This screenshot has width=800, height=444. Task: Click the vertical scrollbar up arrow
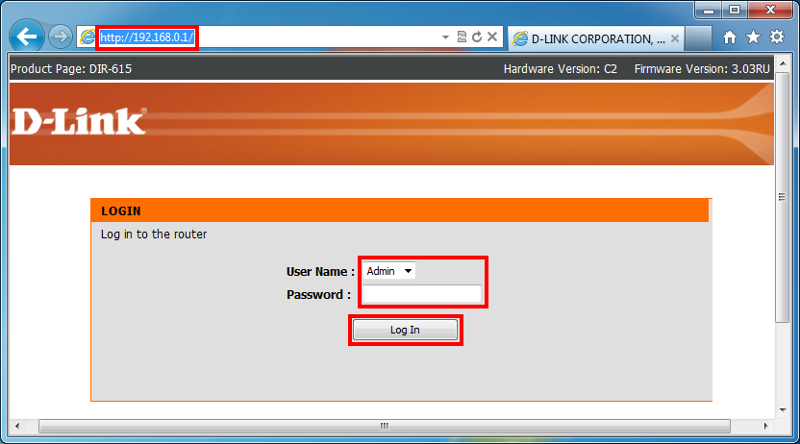783,63
